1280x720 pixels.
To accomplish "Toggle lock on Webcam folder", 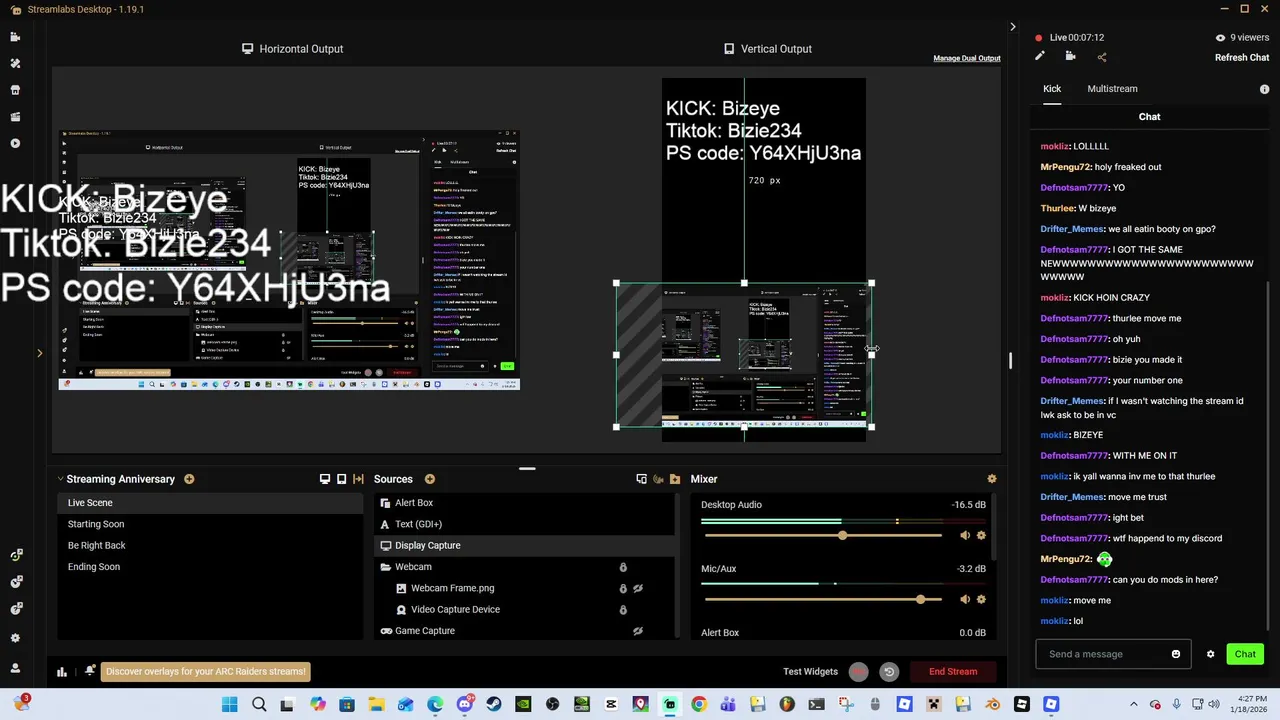I will (x=623, y=567).
